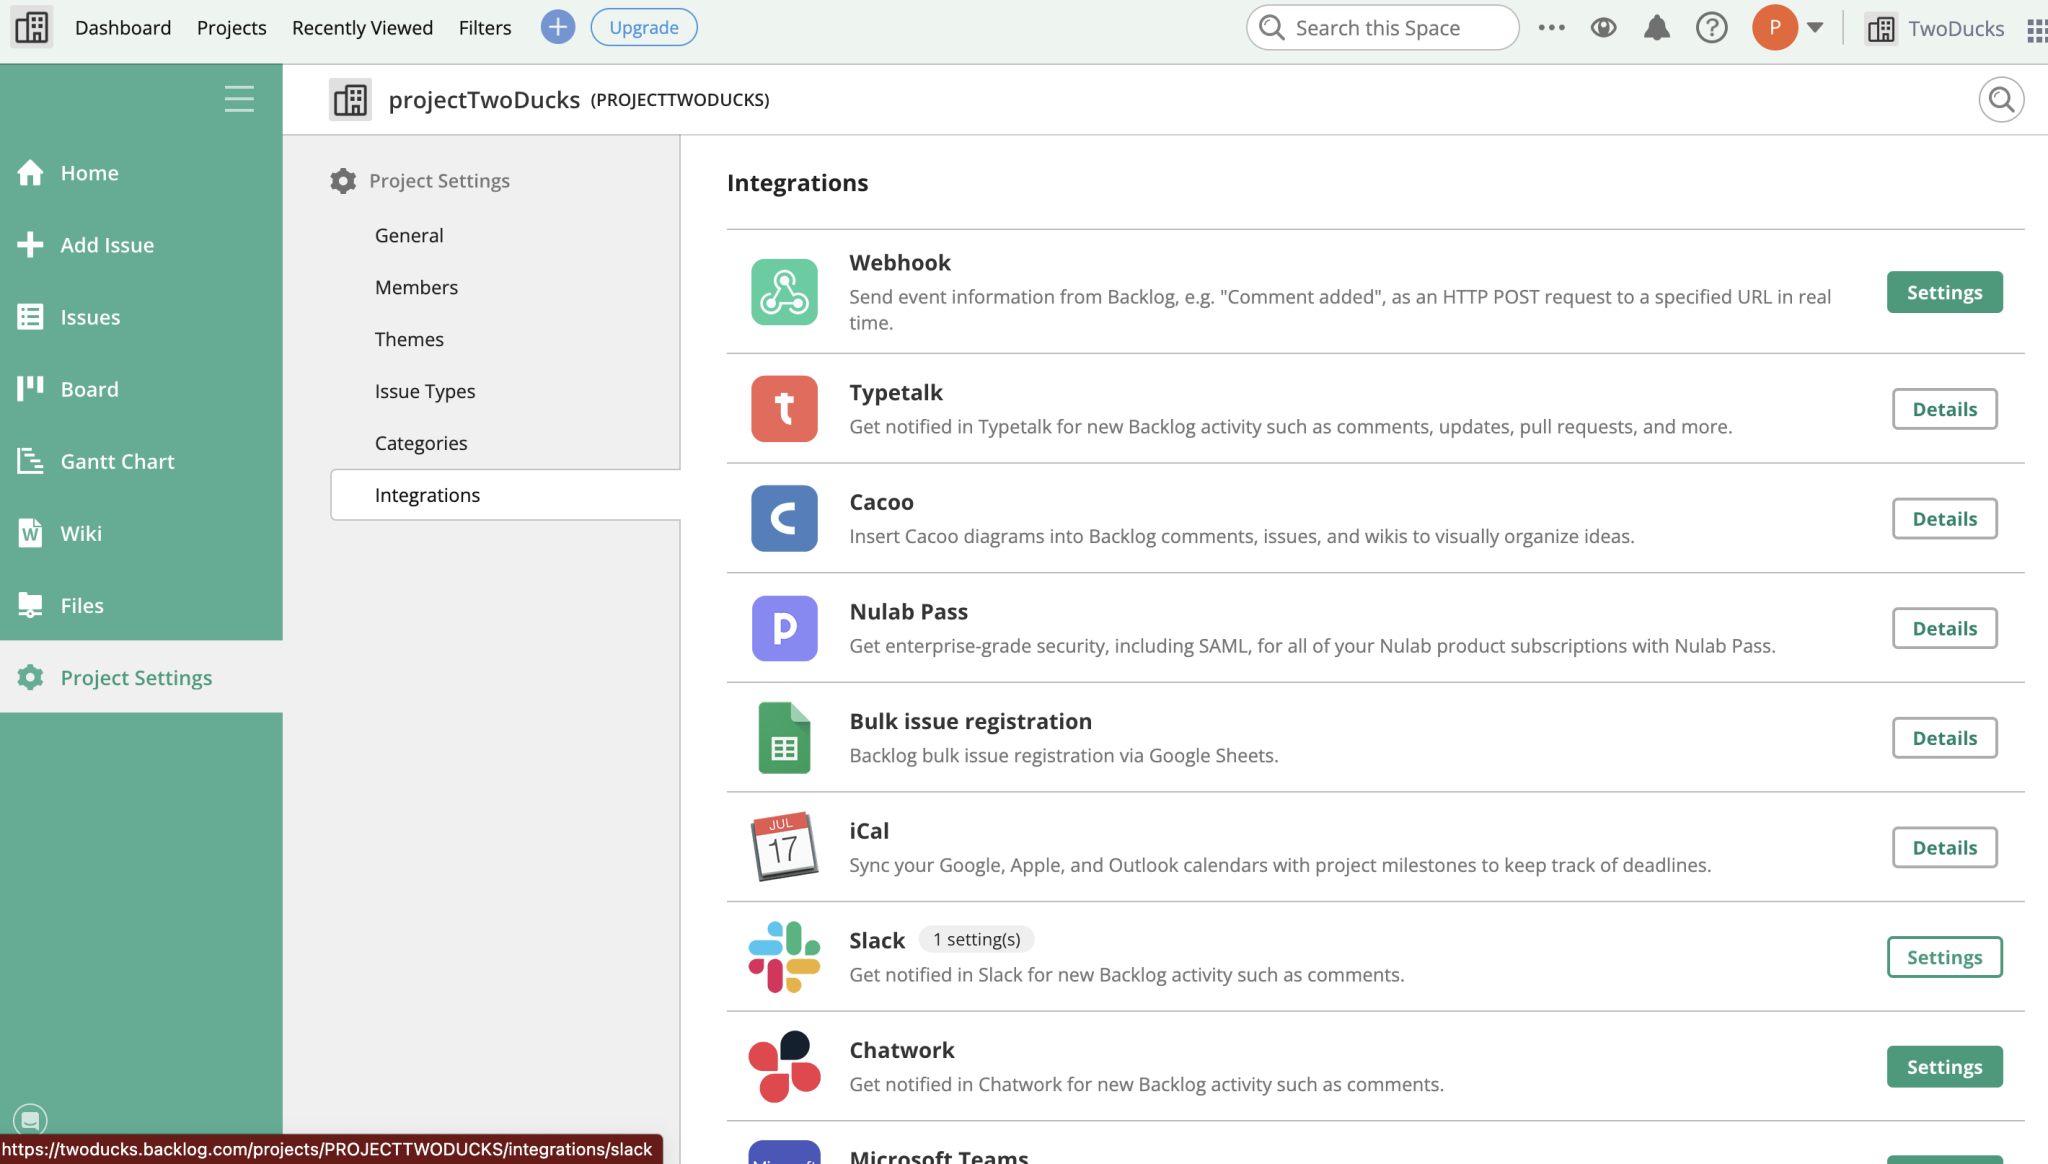
Task: Open the Recently Viewed menu
Action: tap(362, 27)
